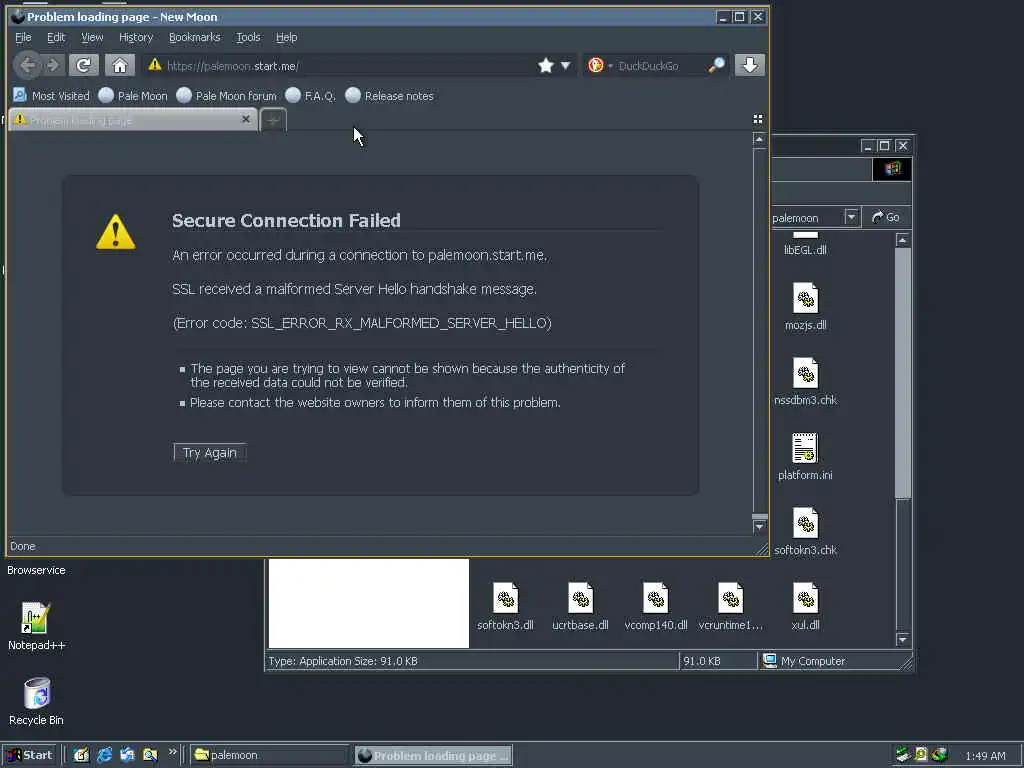Image resolution: width=1024 pixels, height=768 pixels.
Task: Select the xul.dll file
Action: coord(805,607)
